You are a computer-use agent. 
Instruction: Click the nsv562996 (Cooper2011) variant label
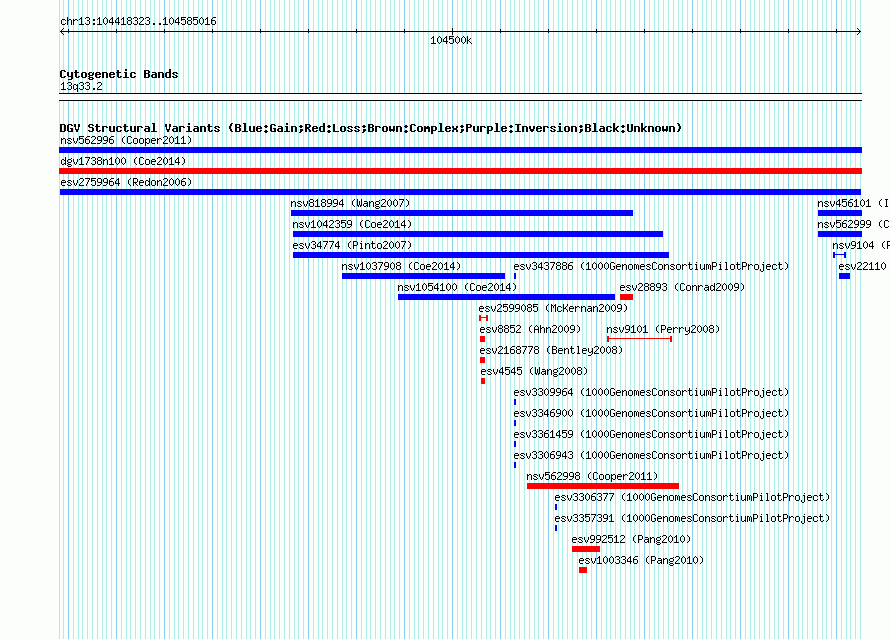pyautogui.click(x=126, y=140)
